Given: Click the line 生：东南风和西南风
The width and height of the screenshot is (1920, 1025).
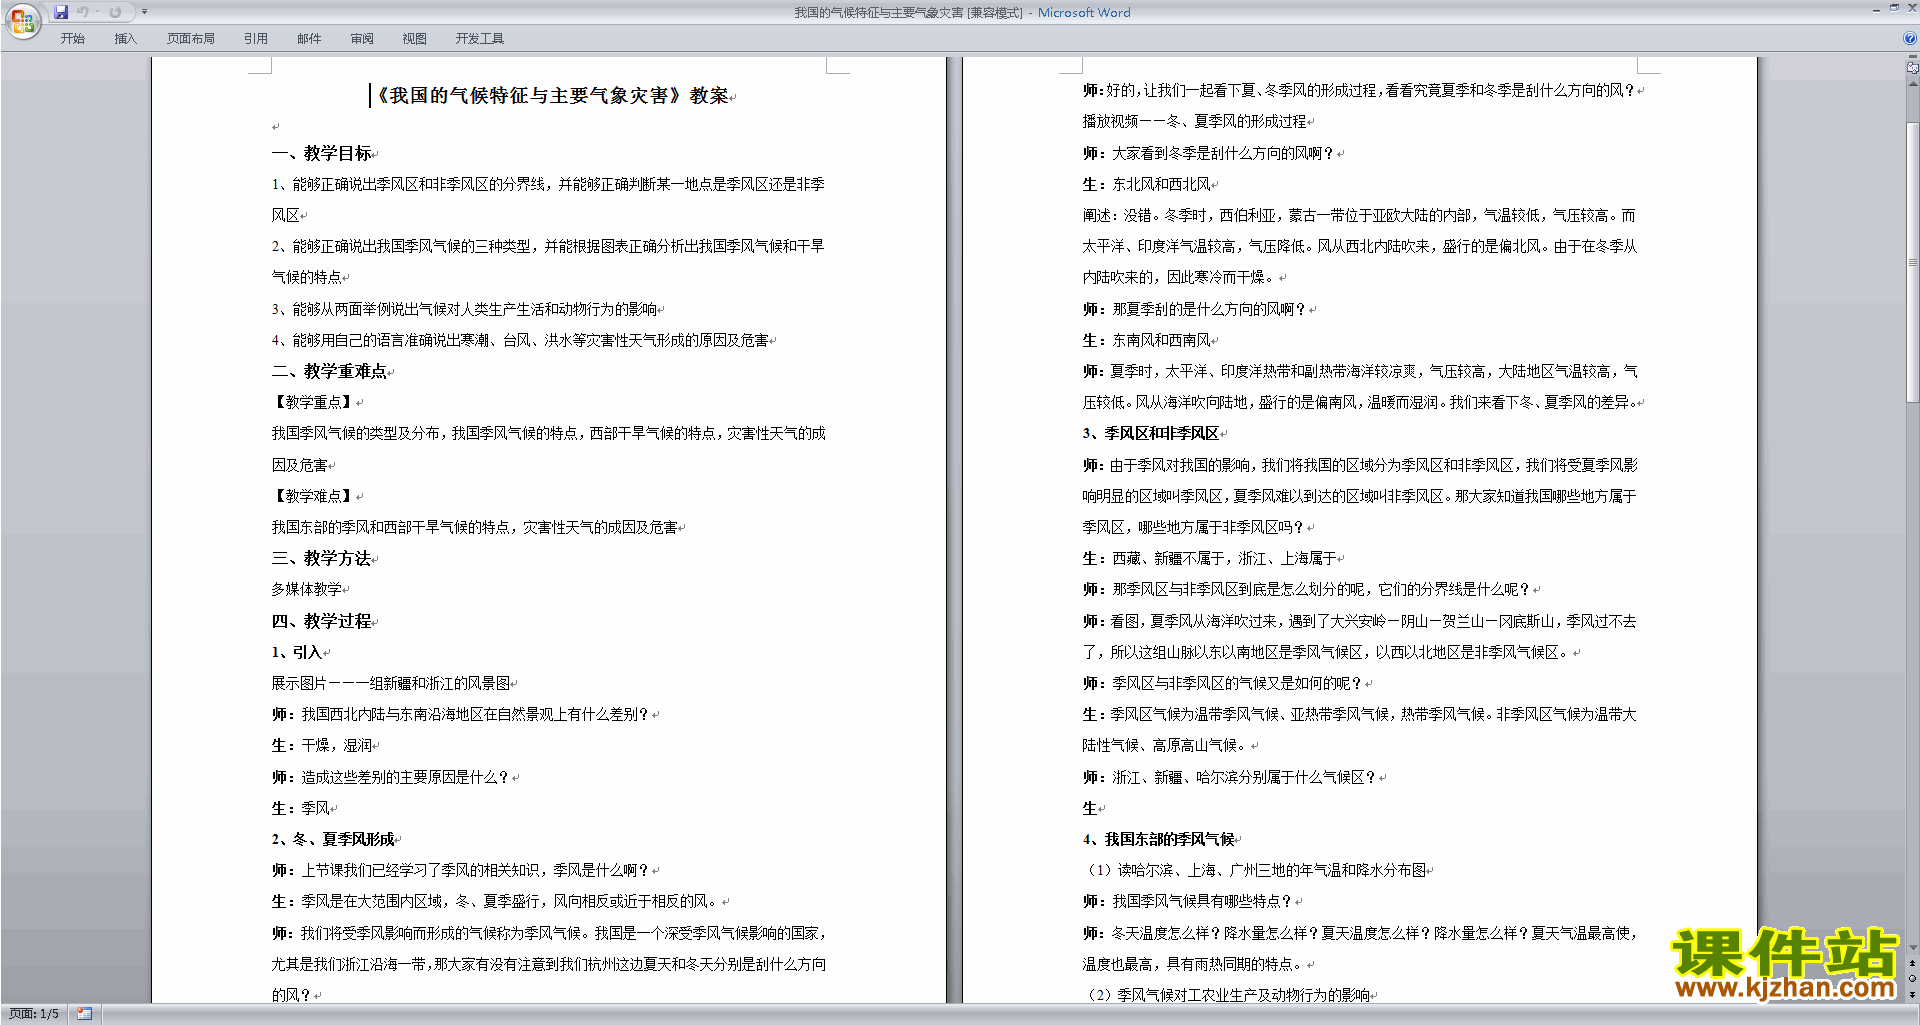Looking at the screenshot, I should pyautogui.click(x=1147, y=340).
